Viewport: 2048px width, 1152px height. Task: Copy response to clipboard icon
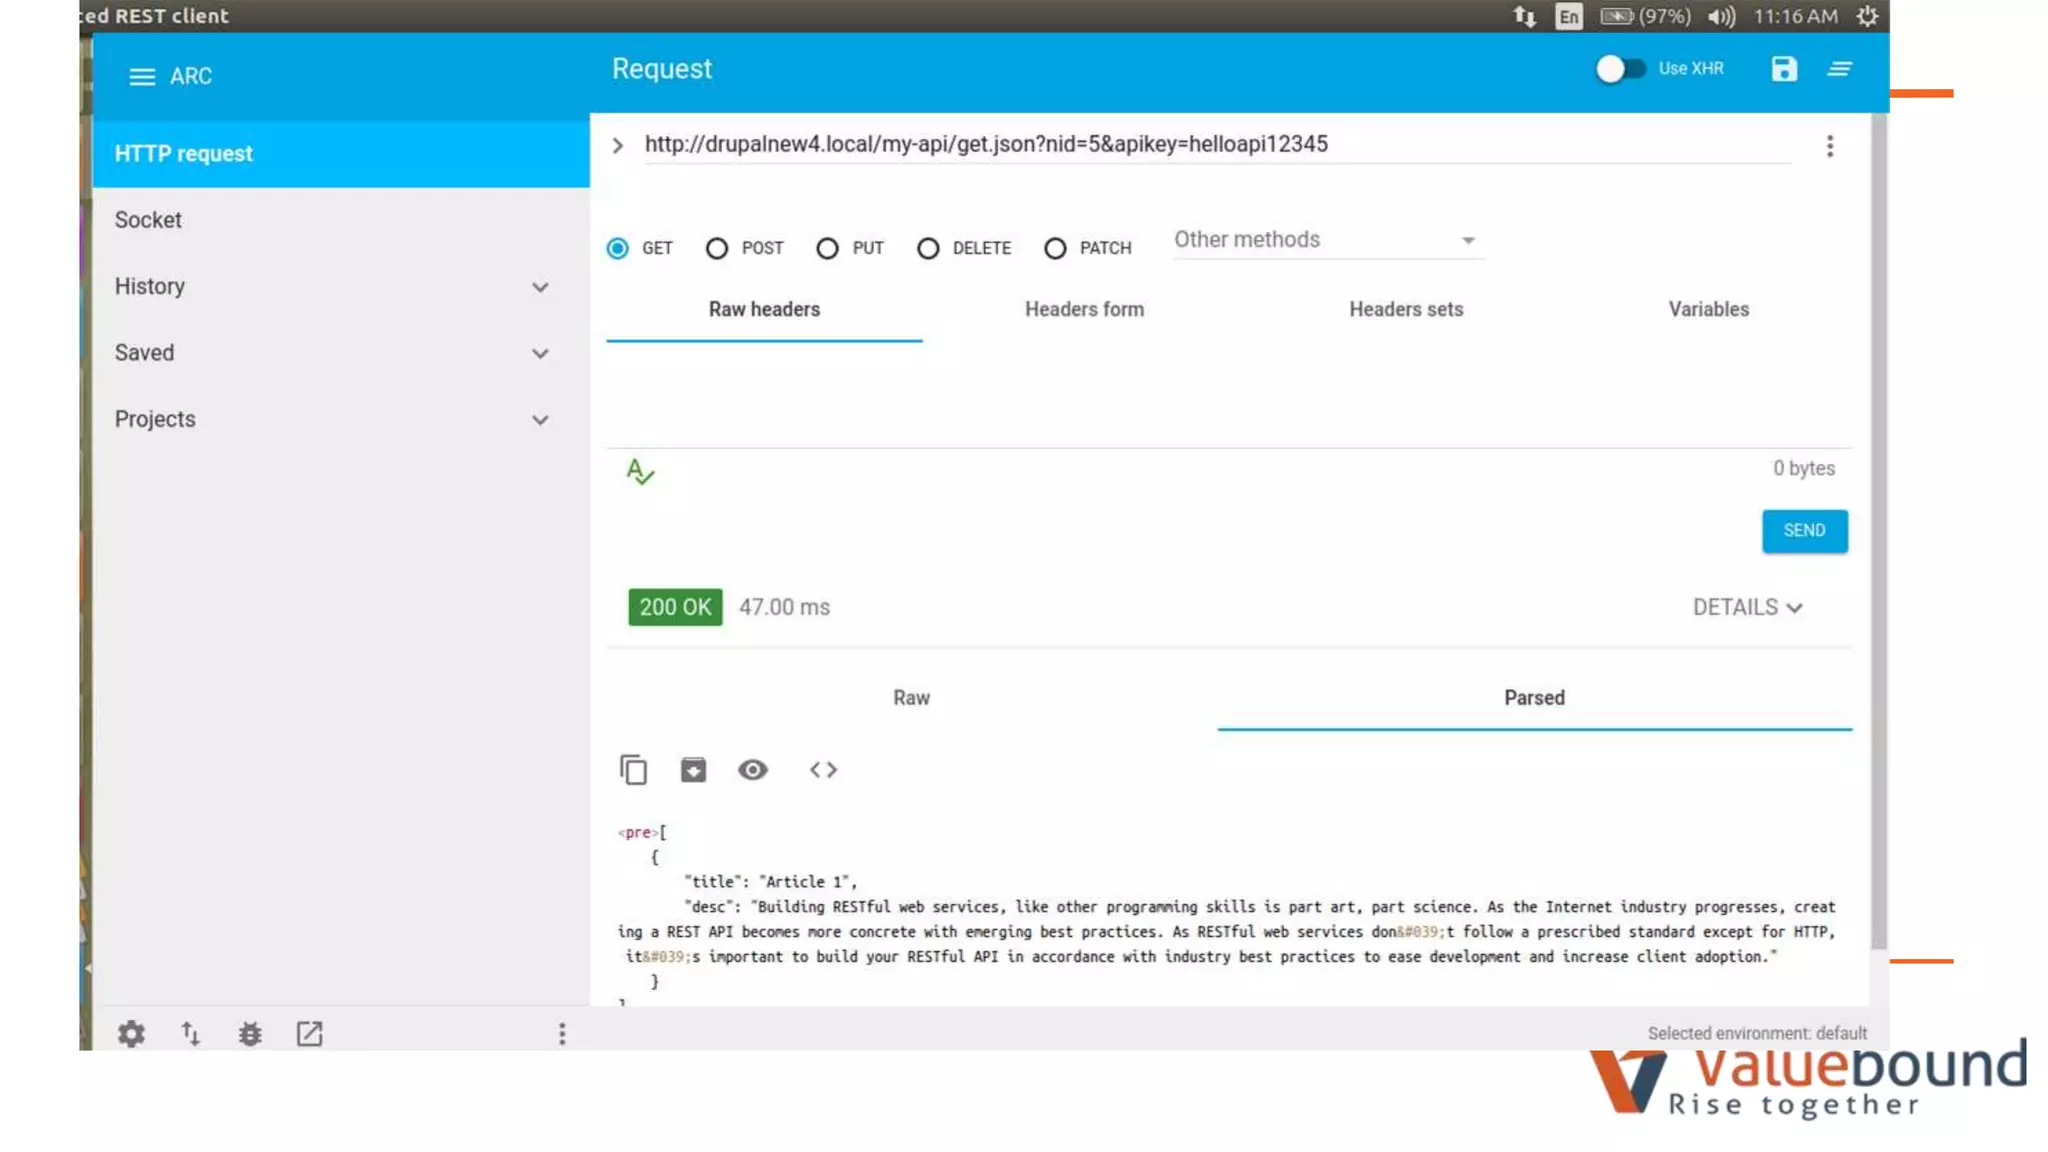pyautogui.click(x=633, y=770)
